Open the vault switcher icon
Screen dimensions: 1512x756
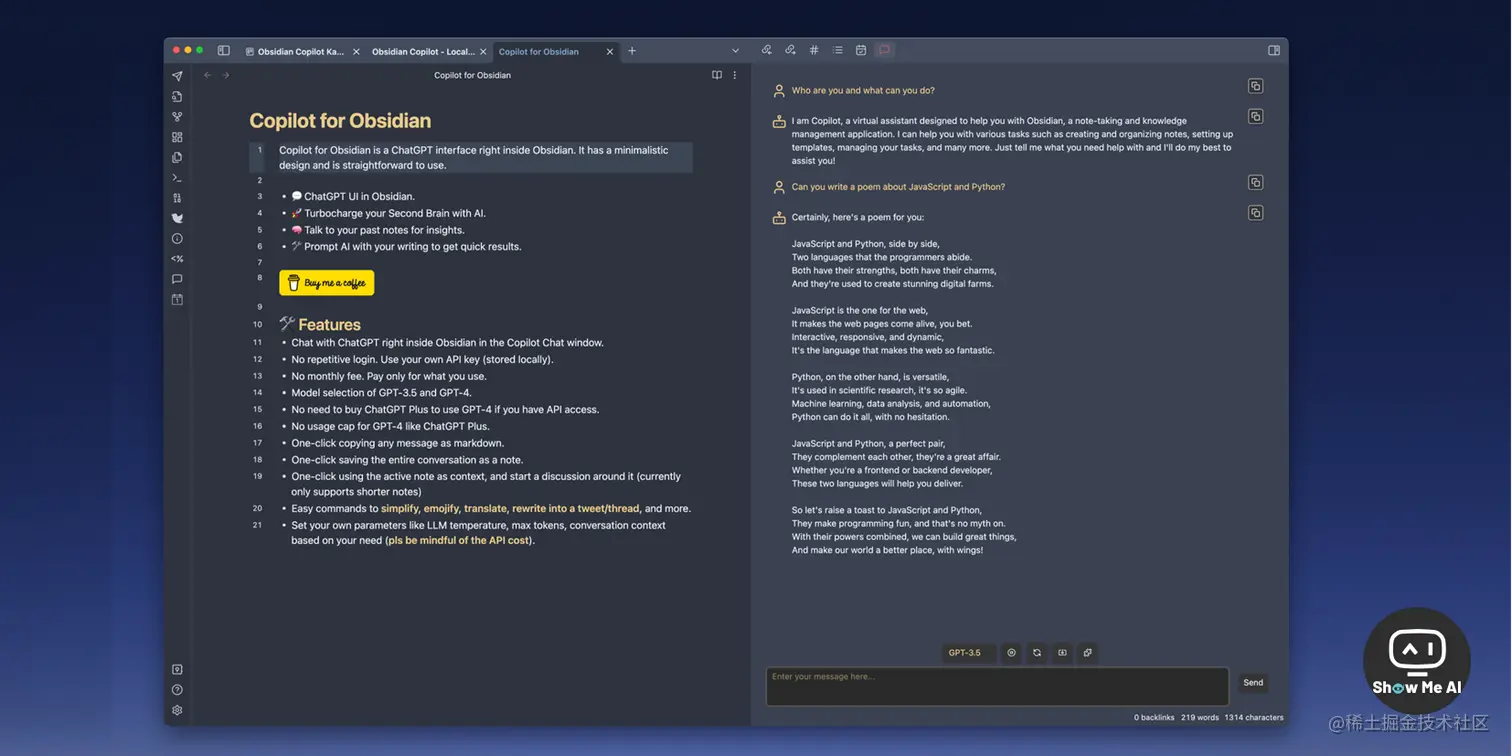tap(177, 670)
